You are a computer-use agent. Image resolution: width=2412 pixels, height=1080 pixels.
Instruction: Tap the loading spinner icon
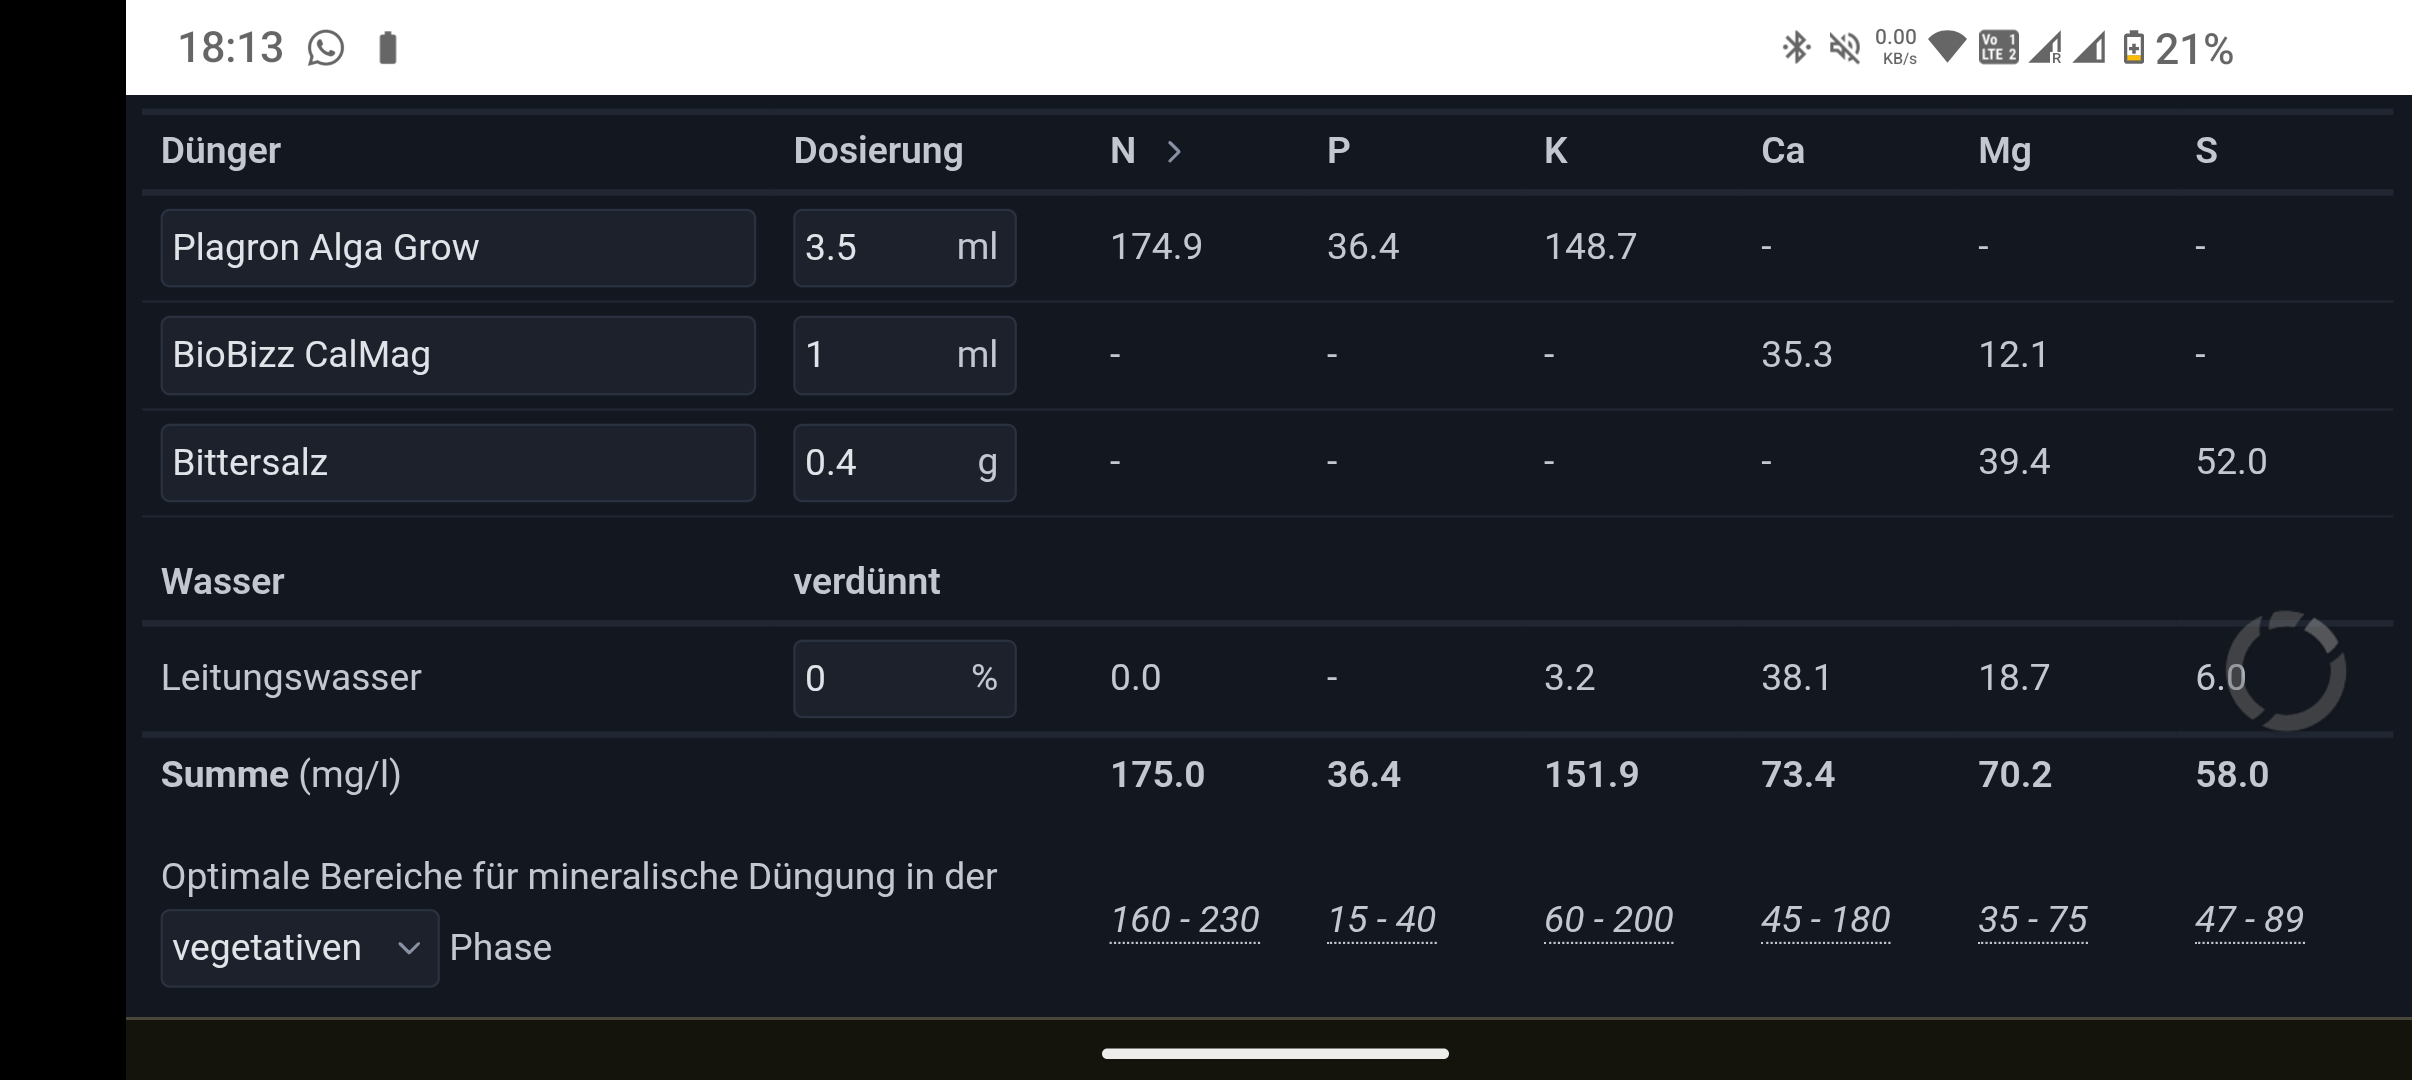[x=2286, y=670]
